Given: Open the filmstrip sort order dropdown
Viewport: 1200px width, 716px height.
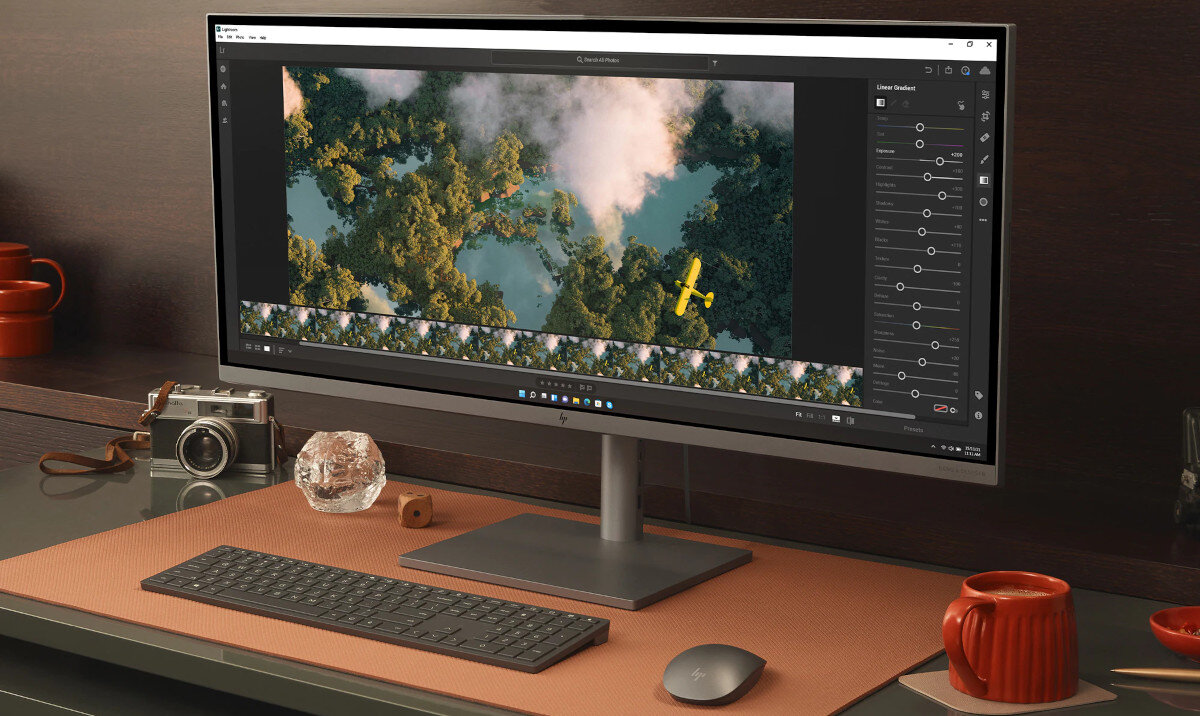Looking at the screenshot, I should coord(283,350).
